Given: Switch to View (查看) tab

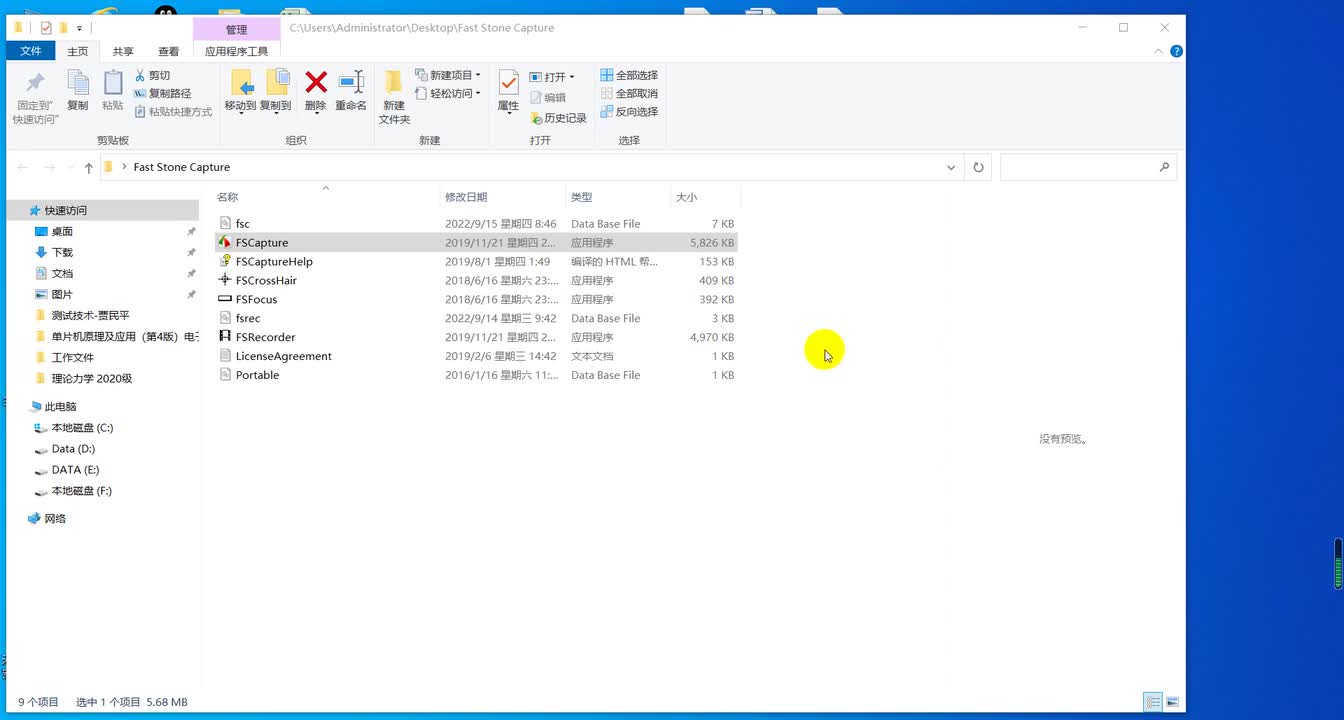Looking at the screenshot, I should [168, 51].
